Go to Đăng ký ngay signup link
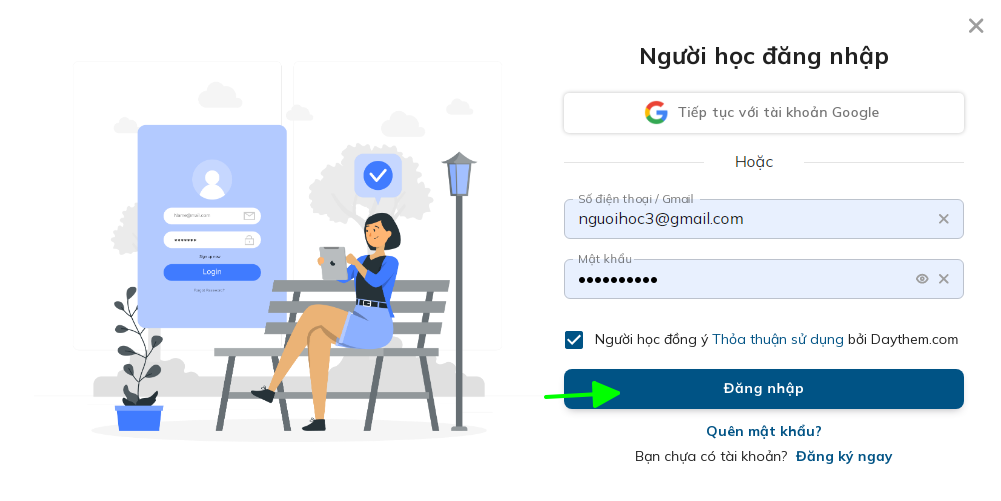Viewport: 1001px width, 501px height. coord(844,457)
